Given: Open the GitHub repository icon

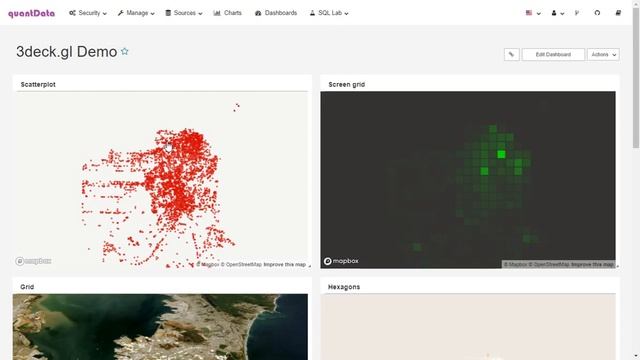Looking at the screenshot, I should (x=597, y=13).
